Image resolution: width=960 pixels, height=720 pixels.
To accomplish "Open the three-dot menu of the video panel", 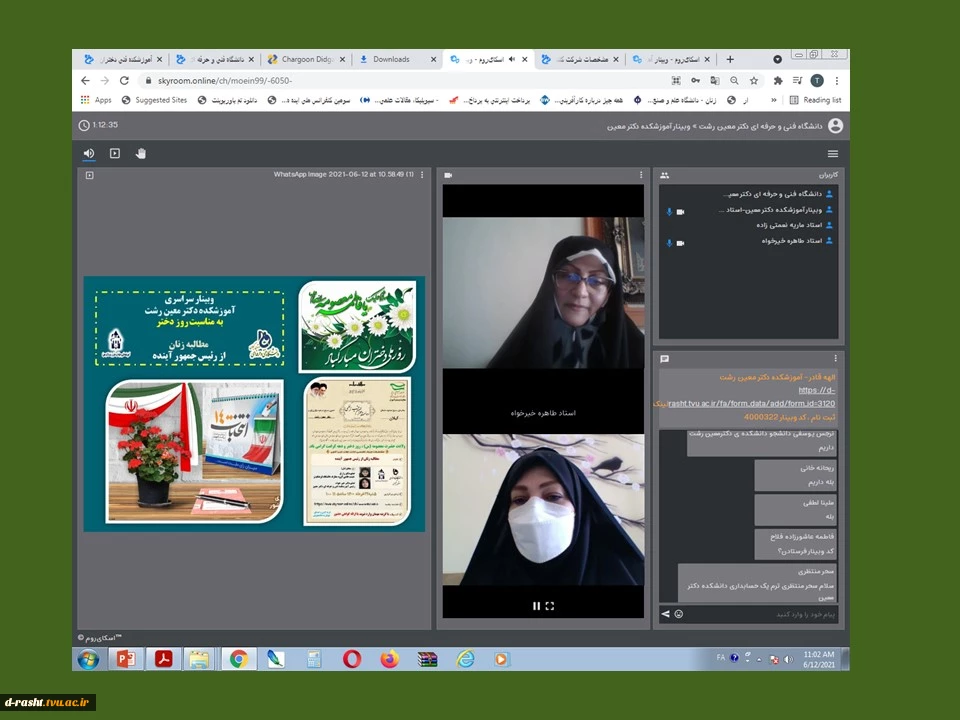I will [641, 174].
